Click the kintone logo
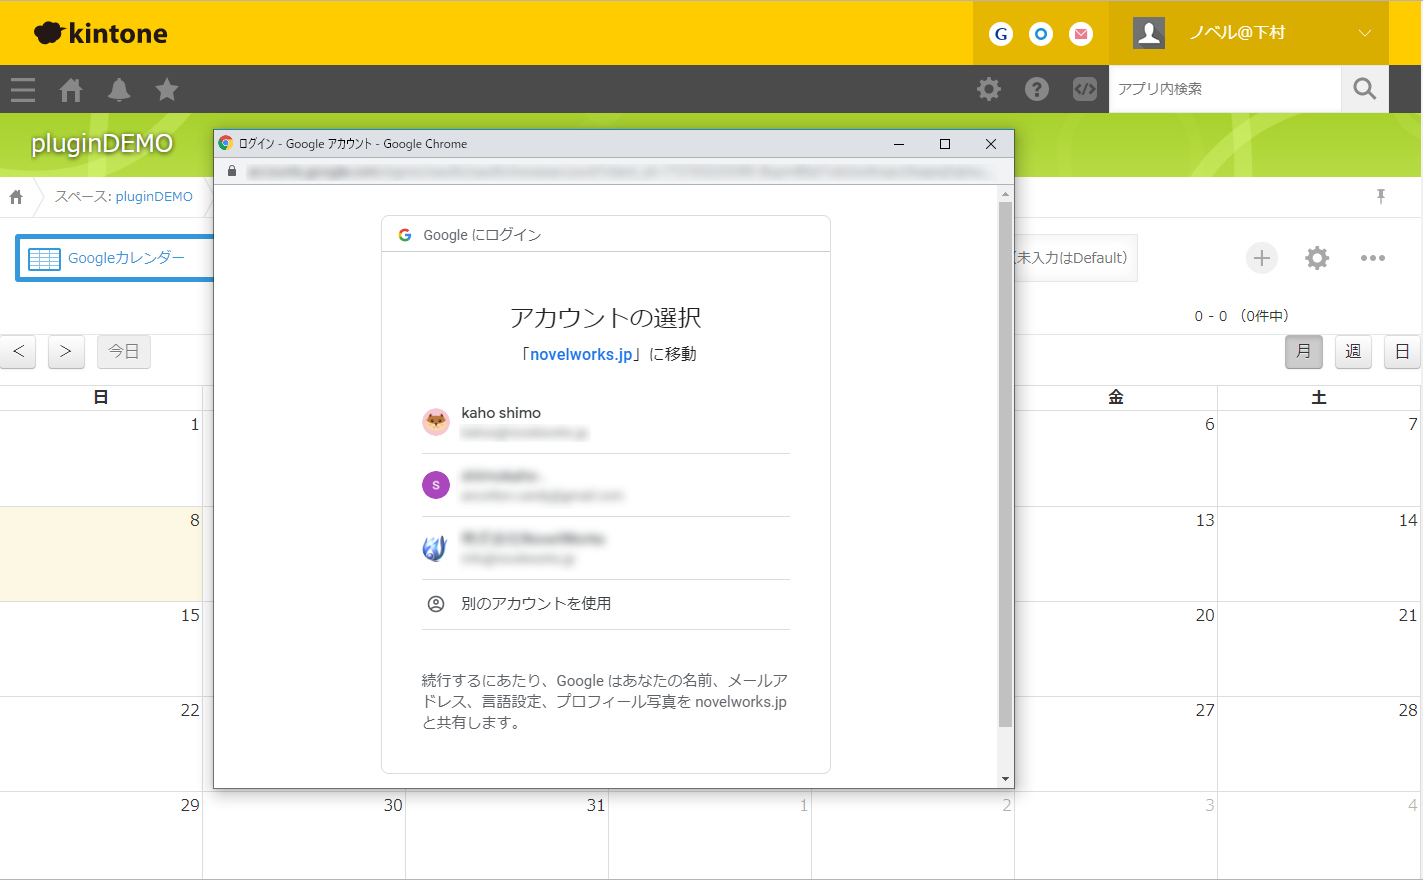Screen dimensions: 1423x881 tap(101, 33)
